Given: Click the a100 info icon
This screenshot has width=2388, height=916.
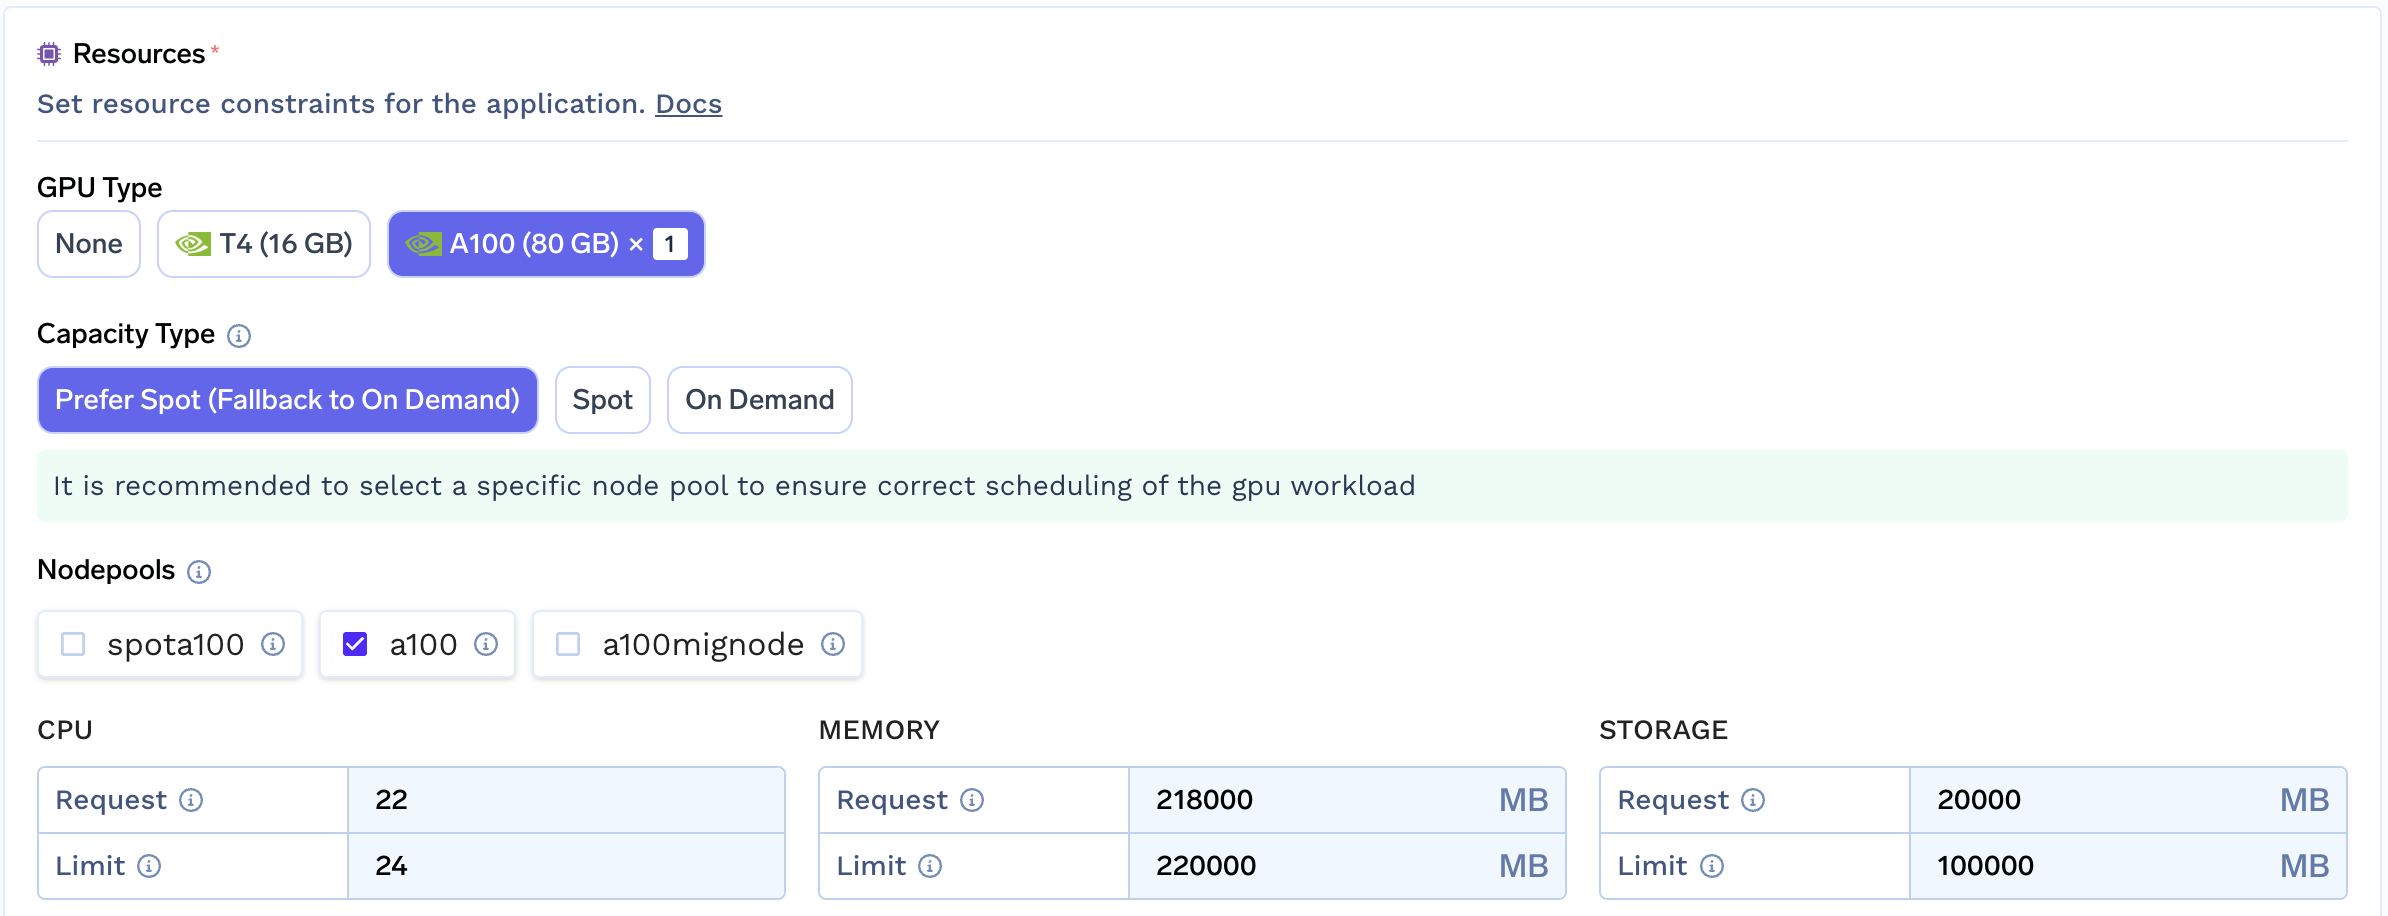Looking at the screenshot, I should click(x=487, y=645).
